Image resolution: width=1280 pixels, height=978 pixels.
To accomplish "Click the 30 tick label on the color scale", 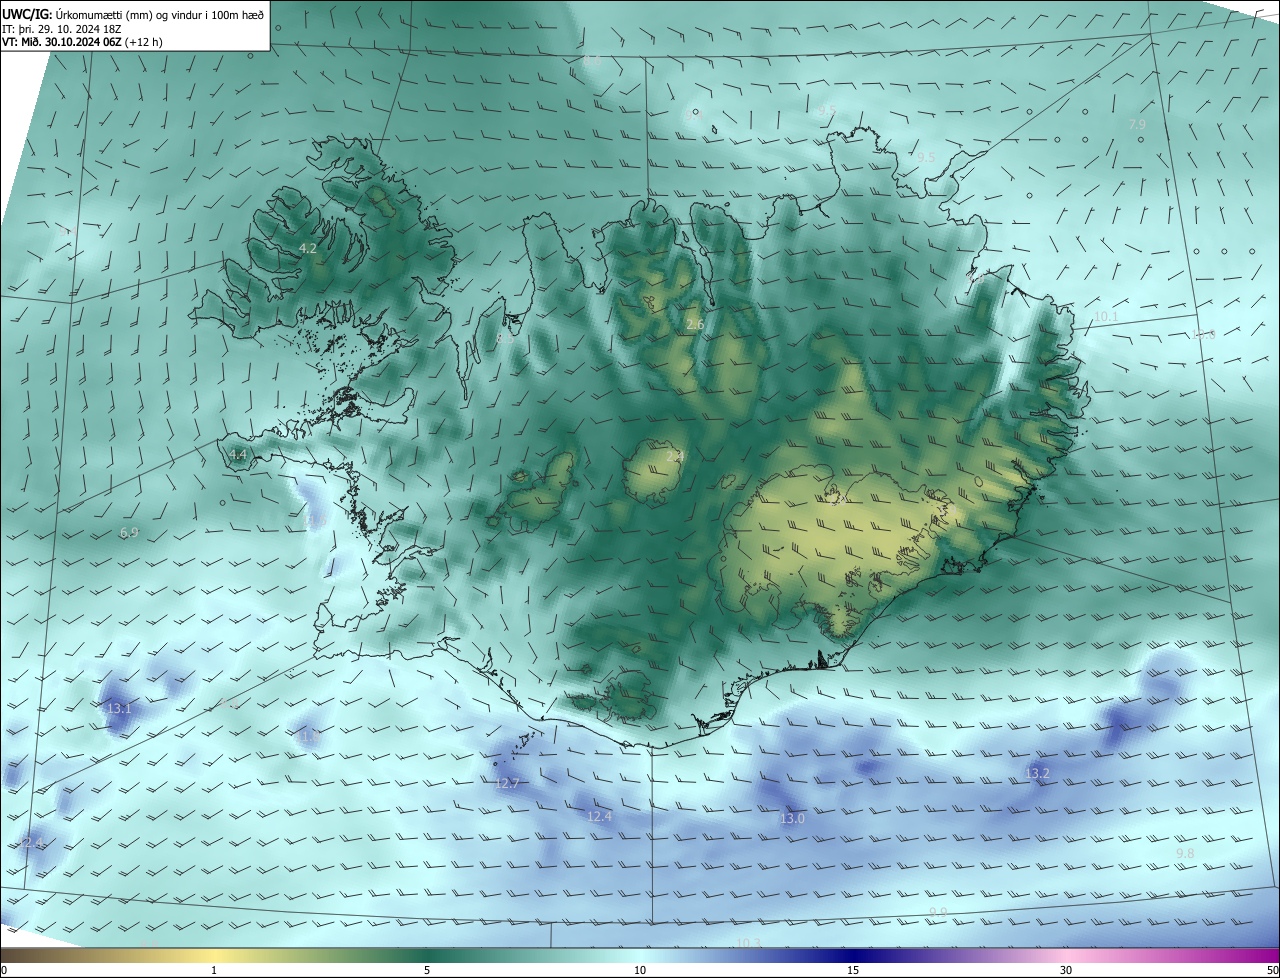I will (x=1066, y=971).
